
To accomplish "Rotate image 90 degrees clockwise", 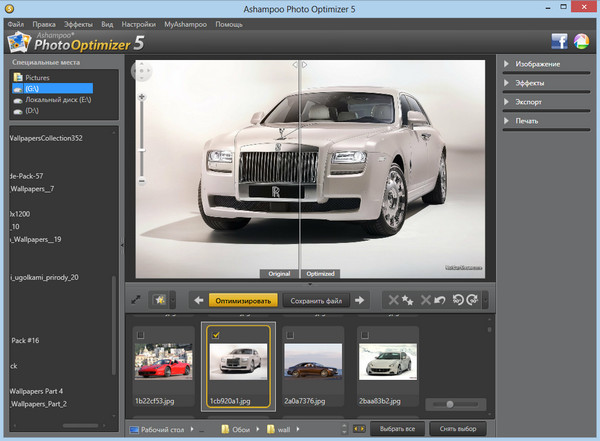I will (x=472, y=300).
